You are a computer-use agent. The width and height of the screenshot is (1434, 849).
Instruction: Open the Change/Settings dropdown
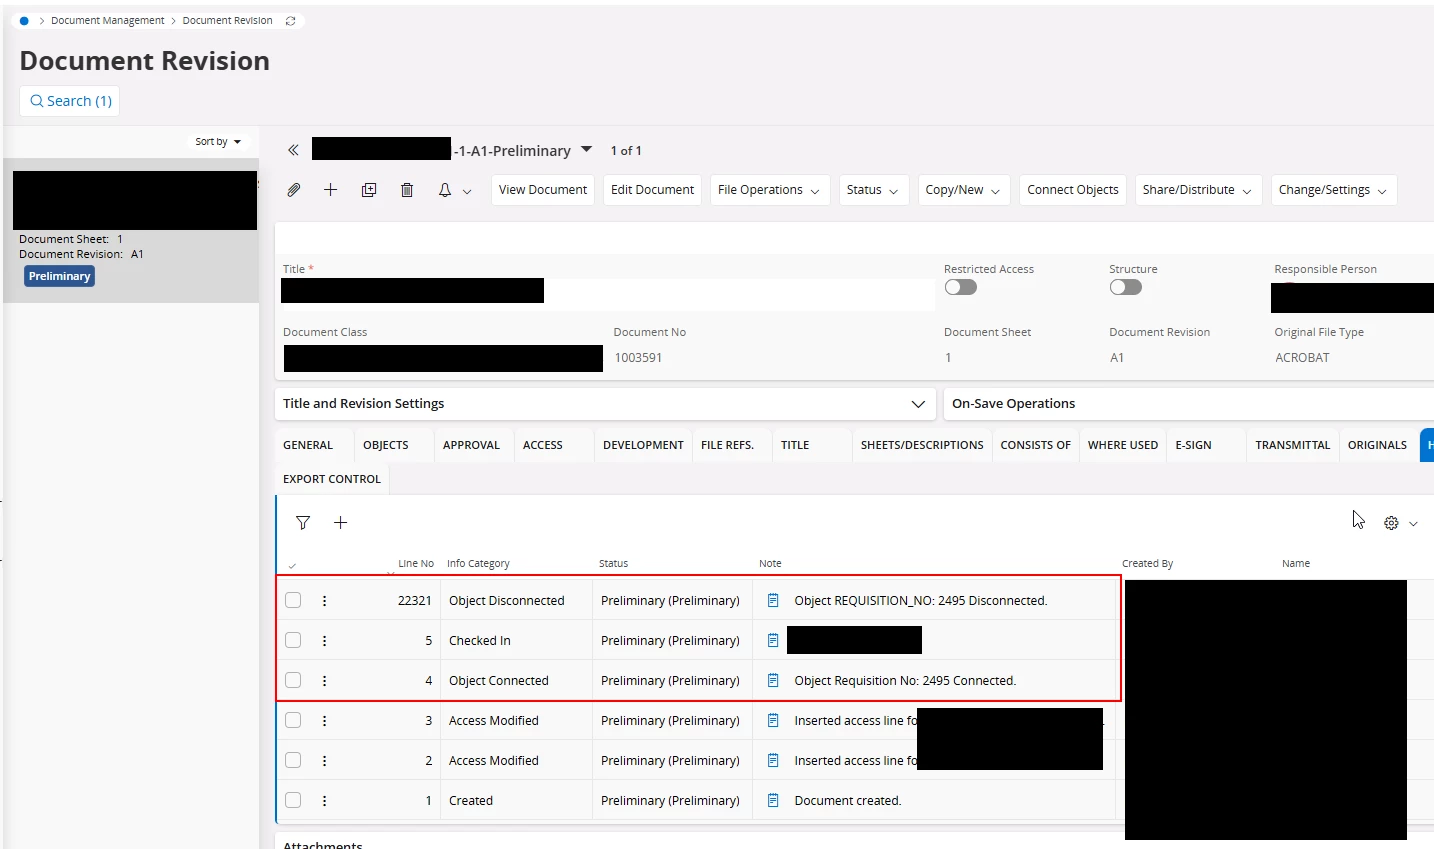[1333, 190]
